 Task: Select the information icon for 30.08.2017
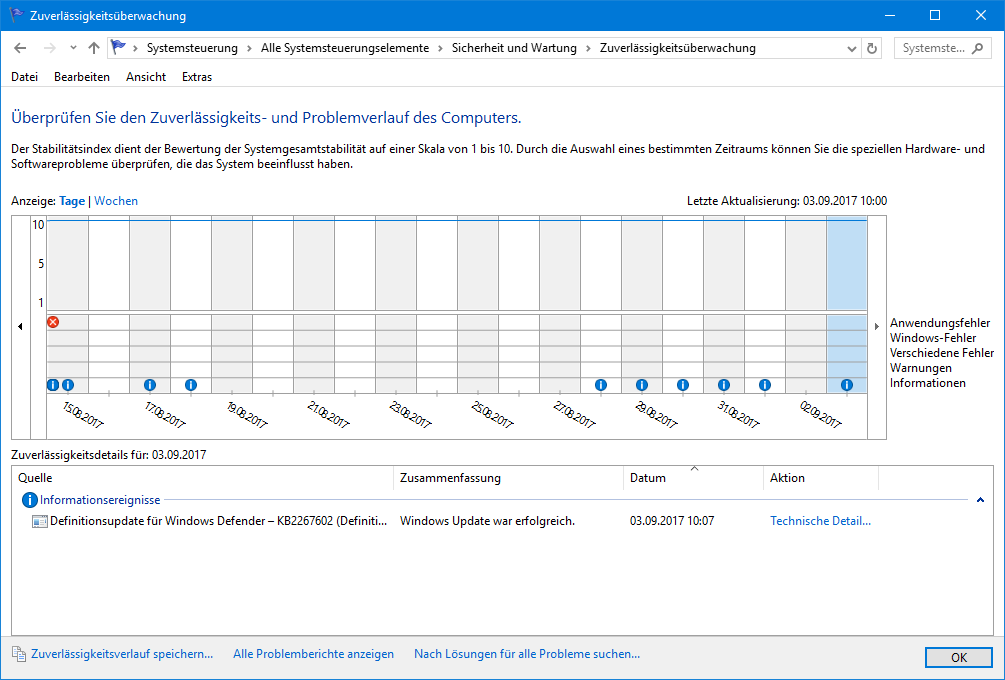683,385
